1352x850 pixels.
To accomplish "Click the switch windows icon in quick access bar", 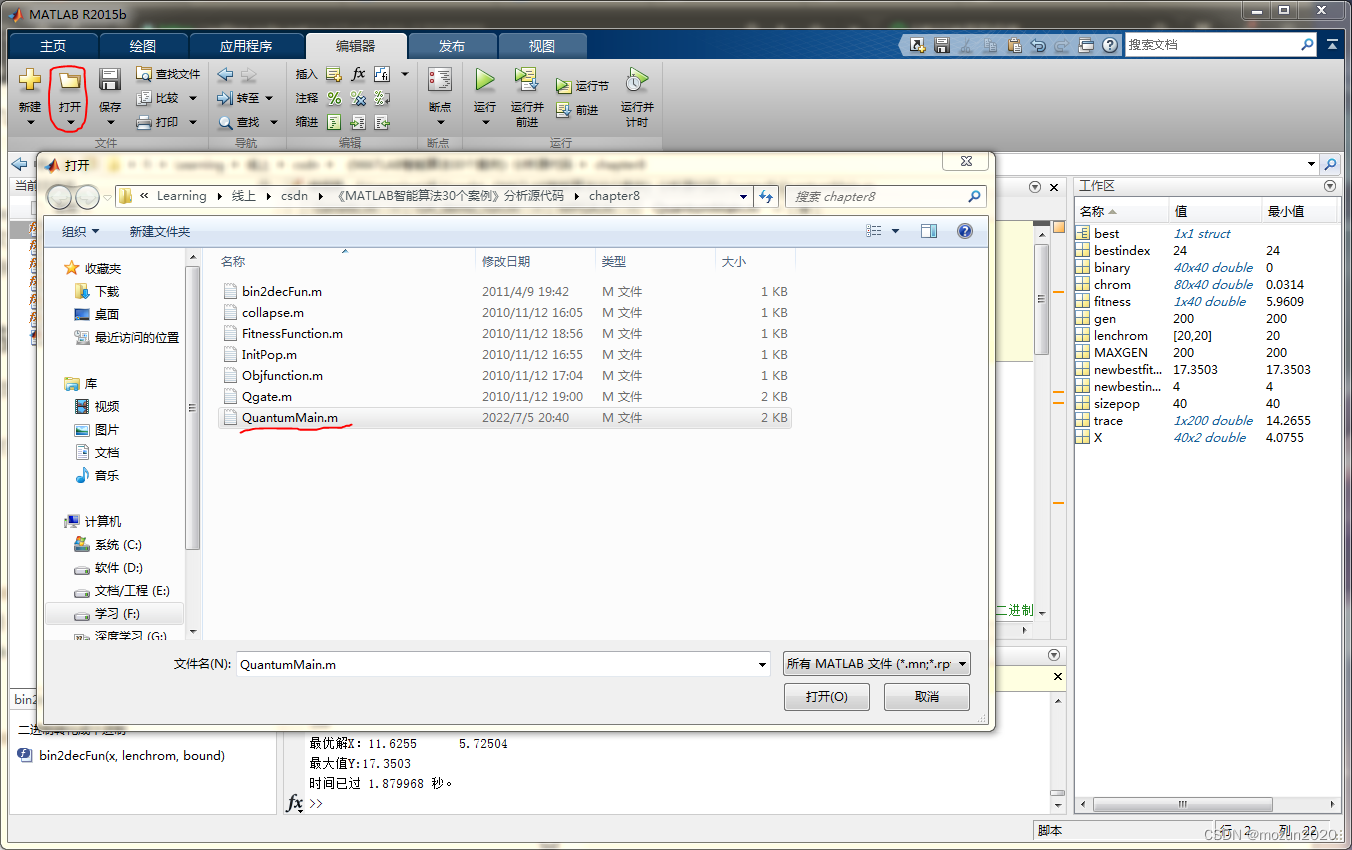I will tap(1086, 45).
